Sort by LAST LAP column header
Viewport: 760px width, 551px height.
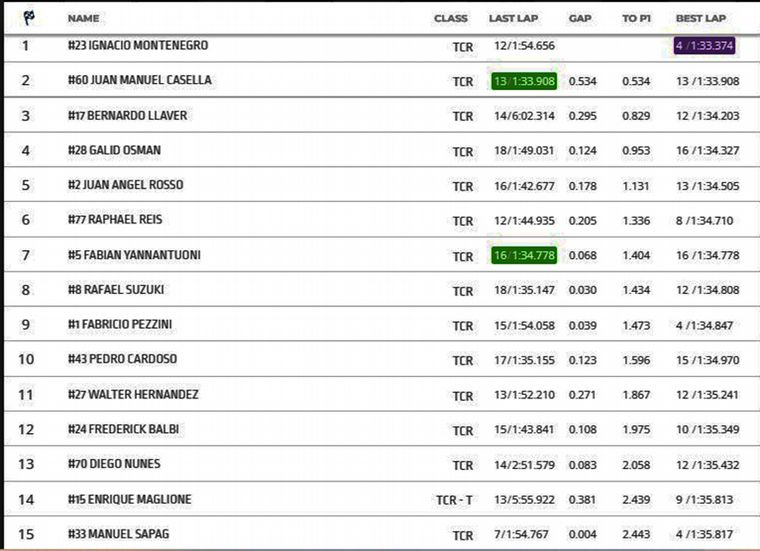coord(515,18)
